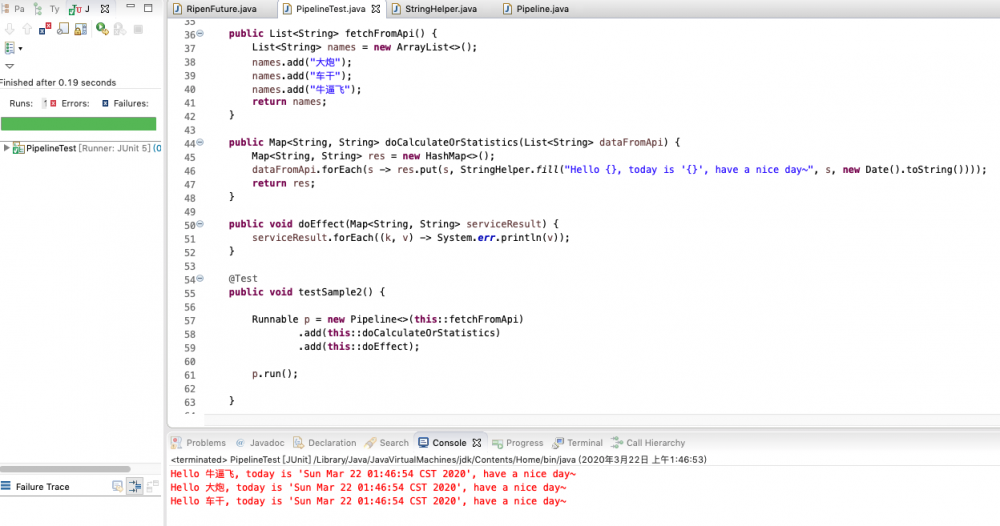The width and height of the screenshot is (1000, 526).
Task: Close PipelineTest.java editor tab
Action: tap(376, 9)
